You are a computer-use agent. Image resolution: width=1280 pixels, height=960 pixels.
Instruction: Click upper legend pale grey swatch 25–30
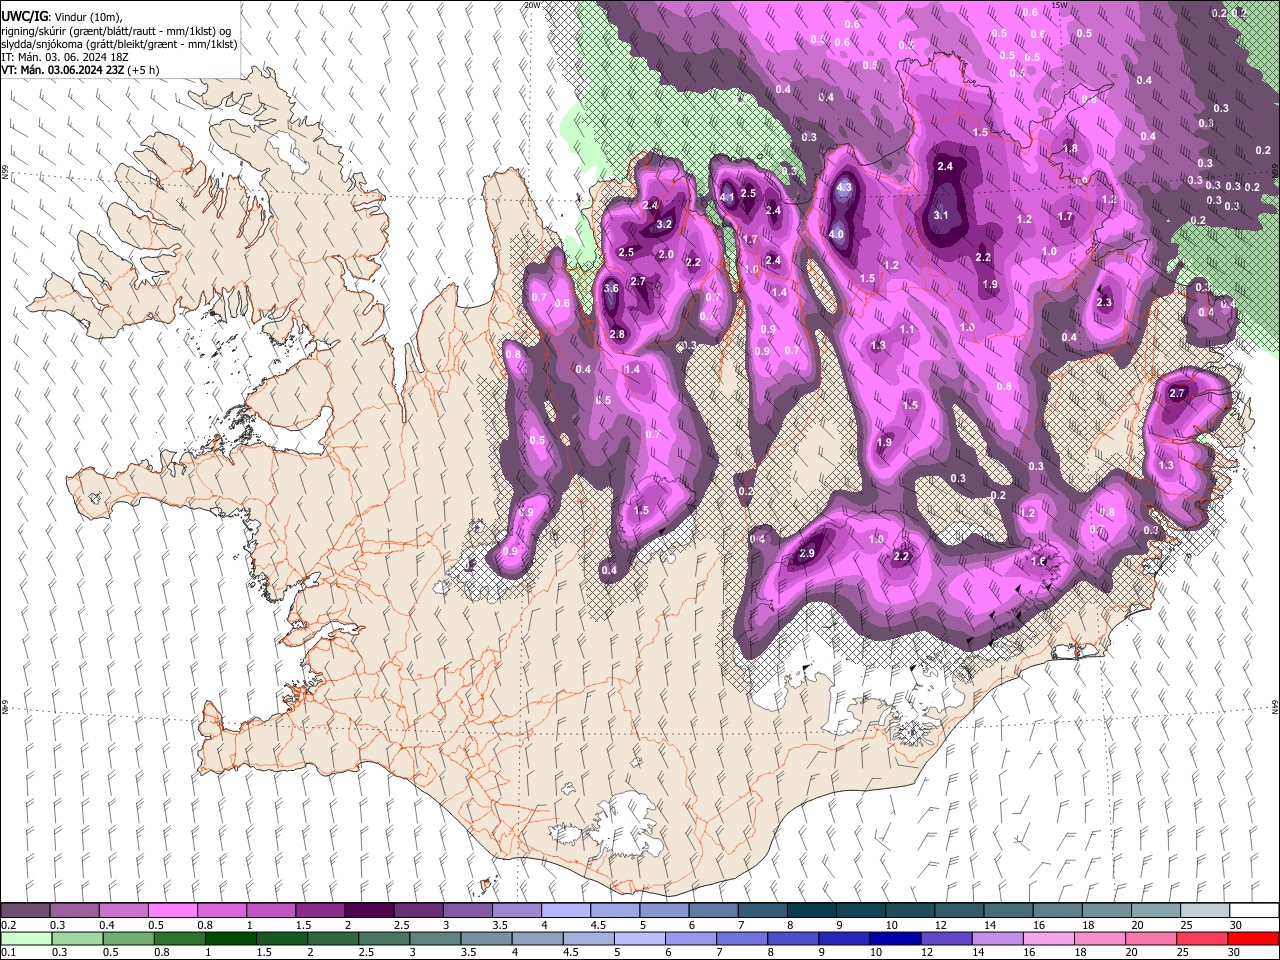(1206, 910)
